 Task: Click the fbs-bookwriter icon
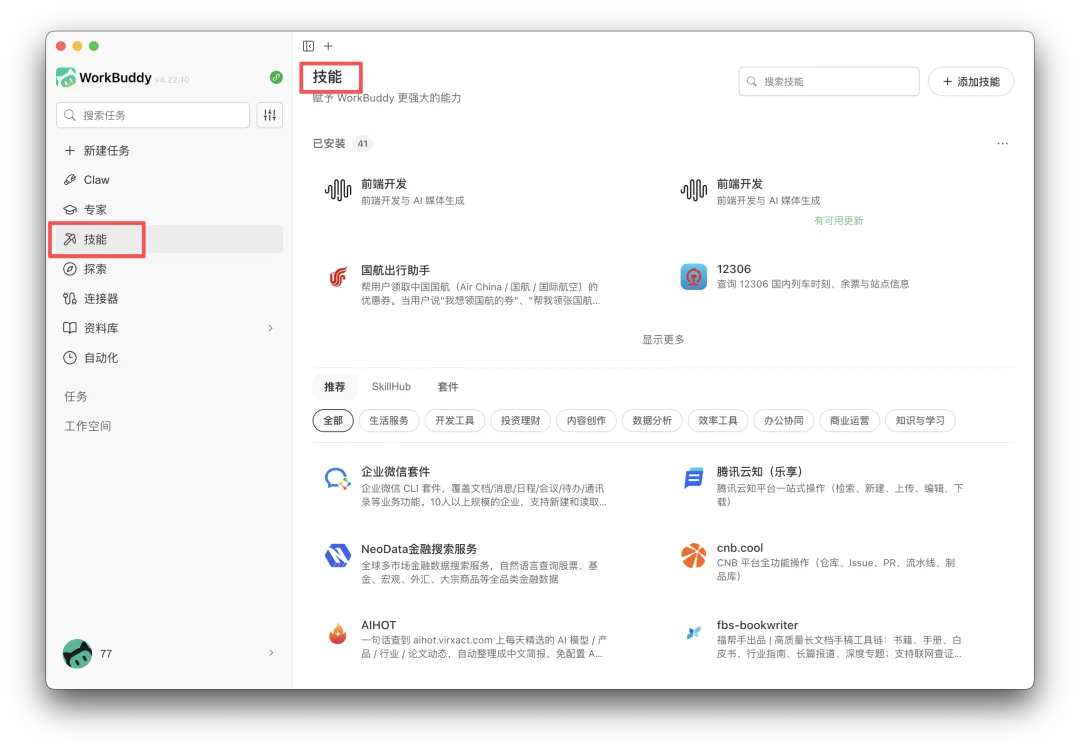[x=694, y=632]
